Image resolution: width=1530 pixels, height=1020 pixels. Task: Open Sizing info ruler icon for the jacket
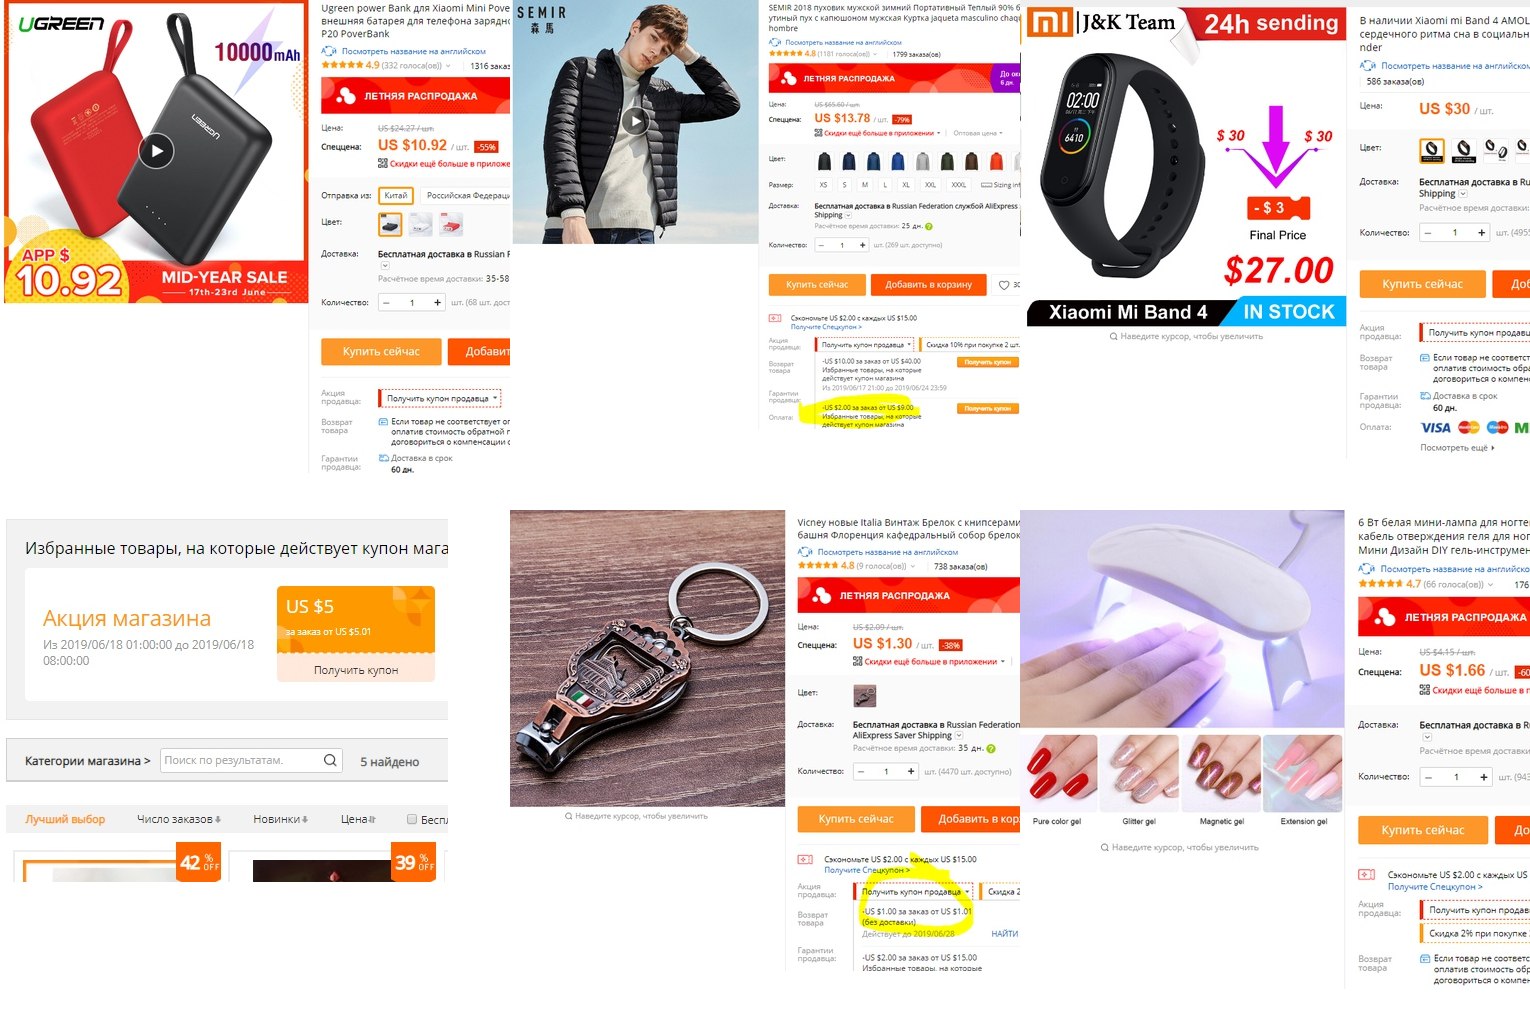[987, 185]
